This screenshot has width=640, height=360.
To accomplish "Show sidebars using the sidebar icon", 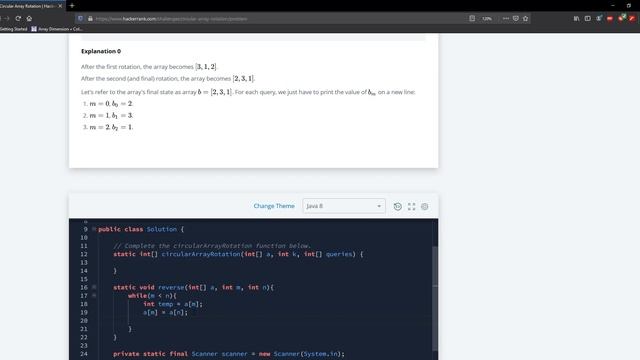I will [587, 18].
